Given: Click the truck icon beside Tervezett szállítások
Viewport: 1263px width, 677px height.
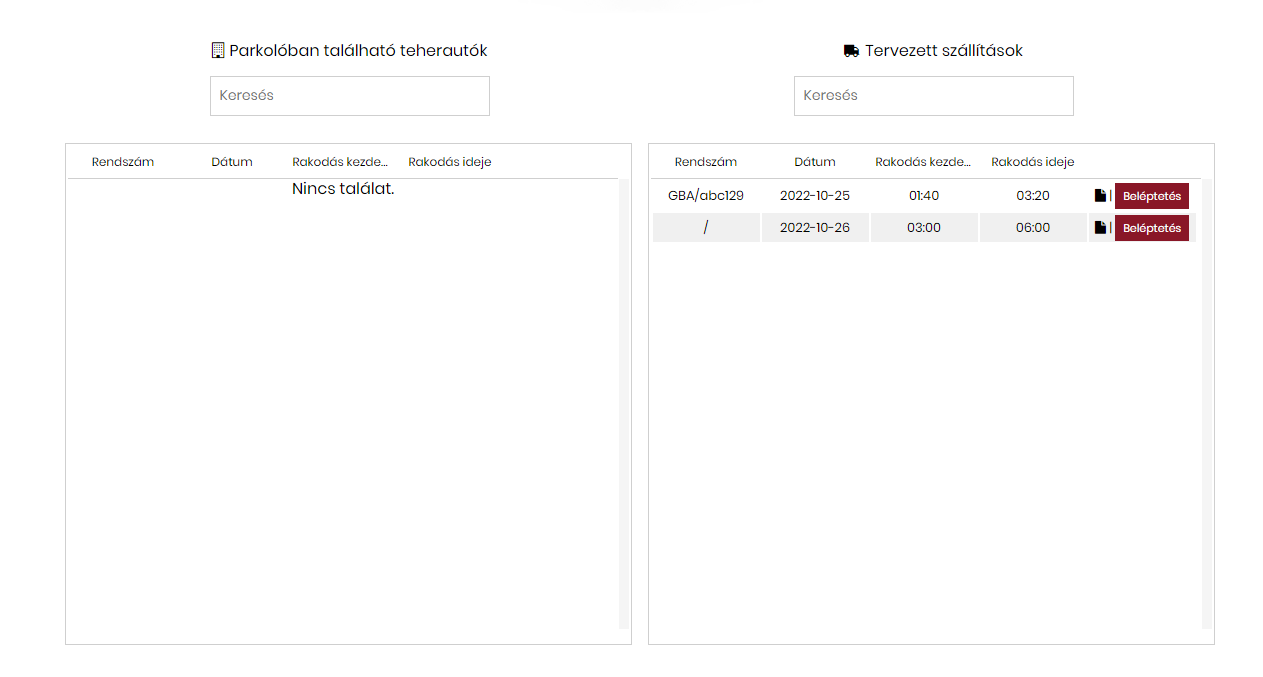Looking at the screenshot, I should [x=850, y=49].
